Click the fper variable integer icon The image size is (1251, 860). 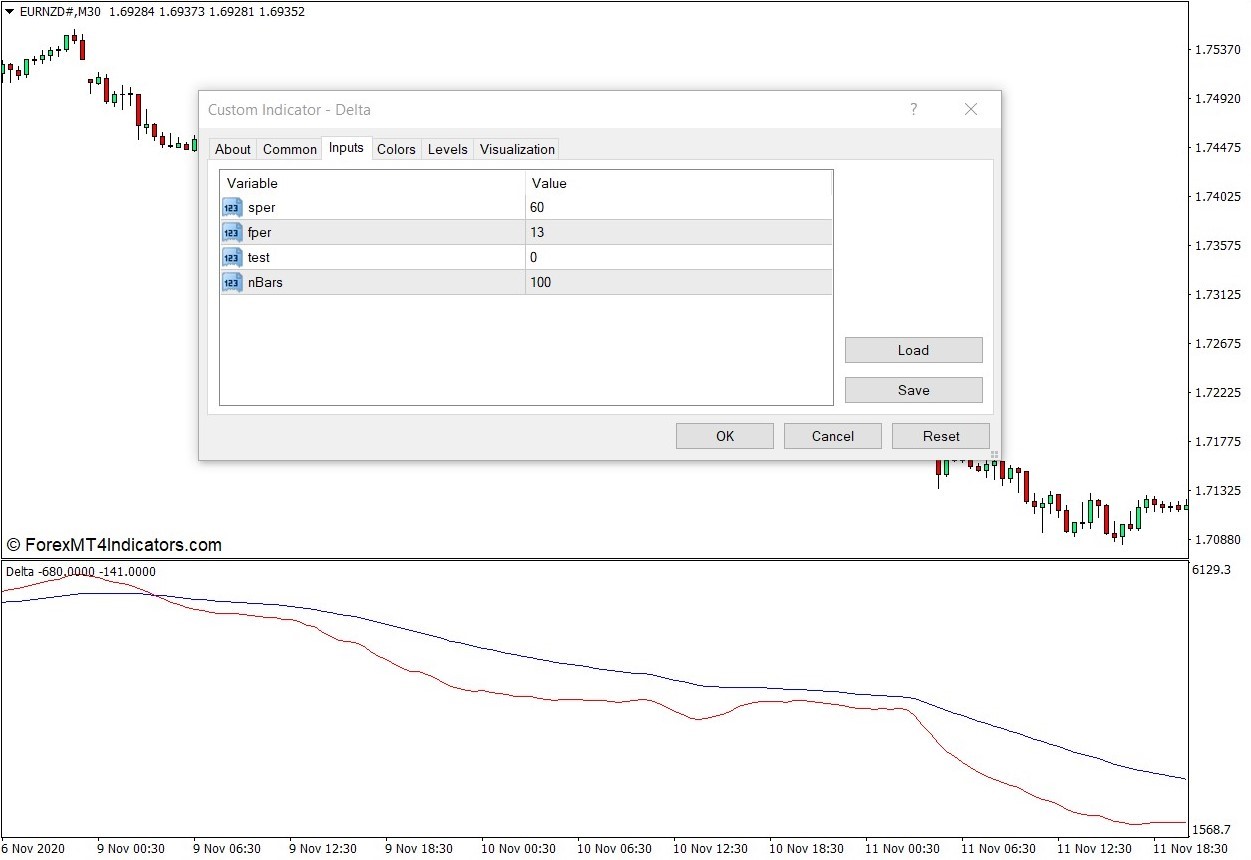(232, 233)
